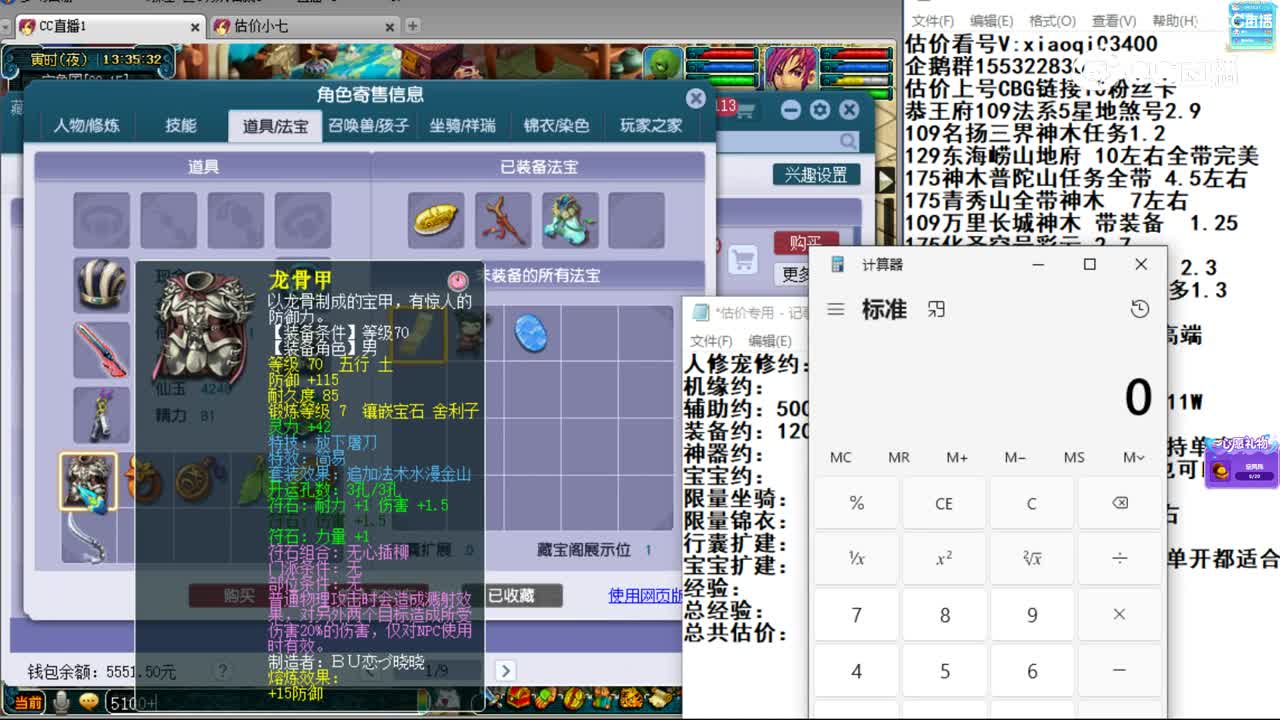
Task: Select the highlighted dragon bone armor icon
Action: (89, 481)
